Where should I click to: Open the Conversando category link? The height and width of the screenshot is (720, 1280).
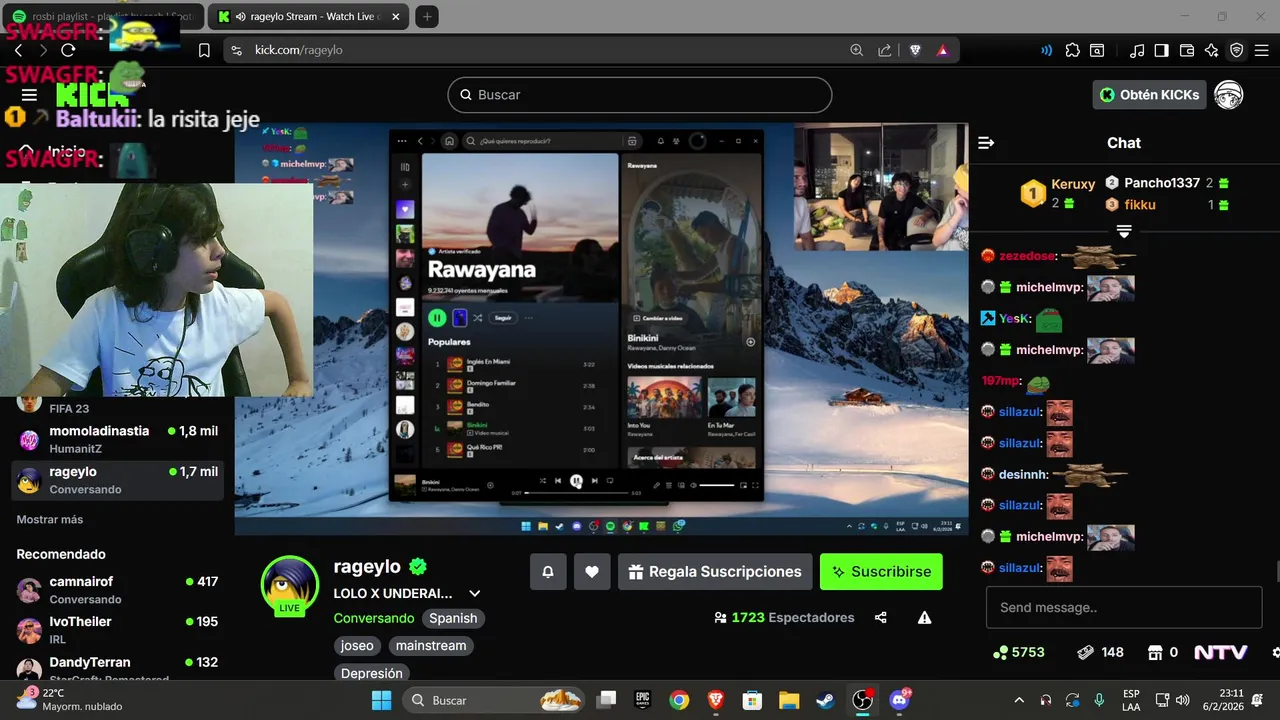[374, 618]
